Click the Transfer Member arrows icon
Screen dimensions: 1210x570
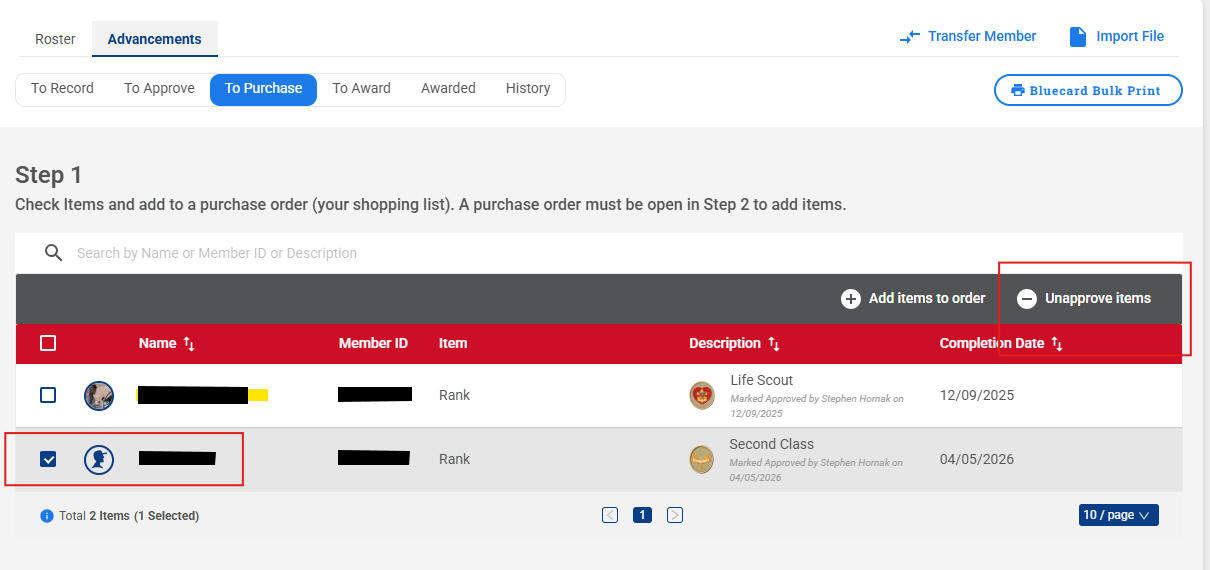pyautogui.click(x=909, y=37)
